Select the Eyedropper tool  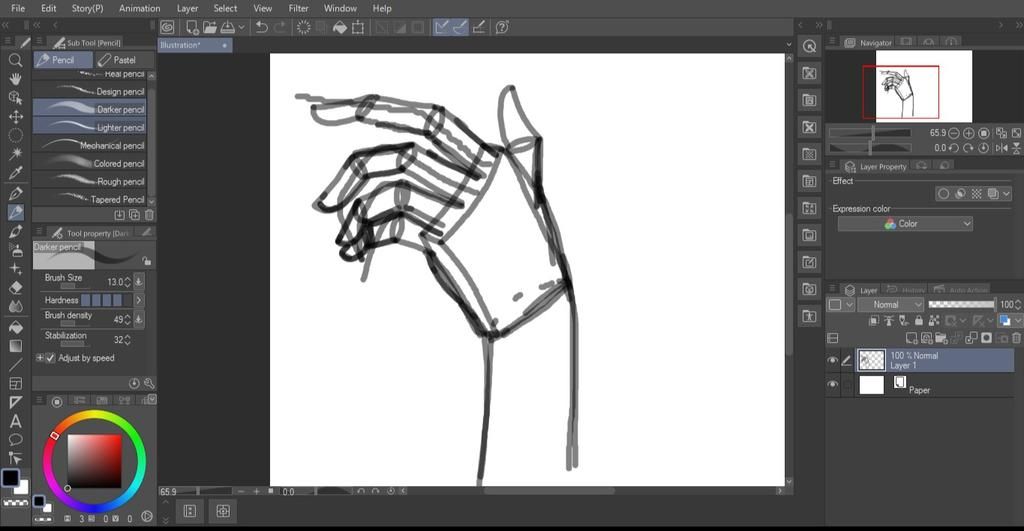tap(16, 173)
